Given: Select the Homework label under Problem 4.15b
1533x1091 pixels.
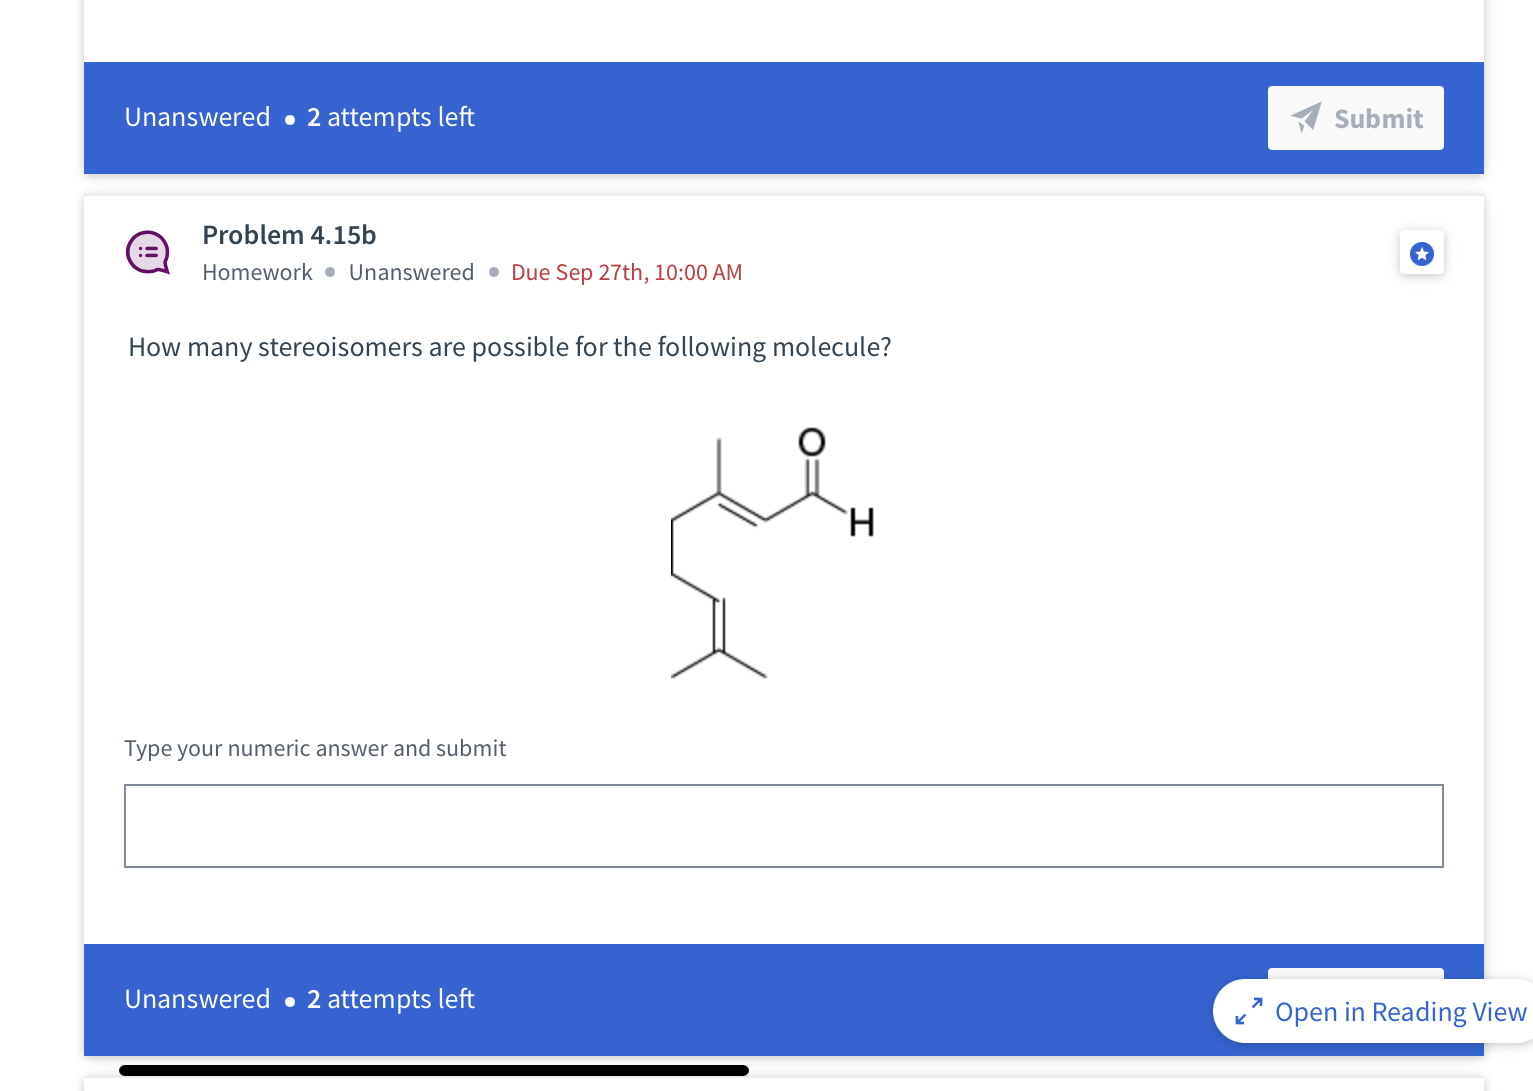Looking at the screenshot, I should coord(257,272).
